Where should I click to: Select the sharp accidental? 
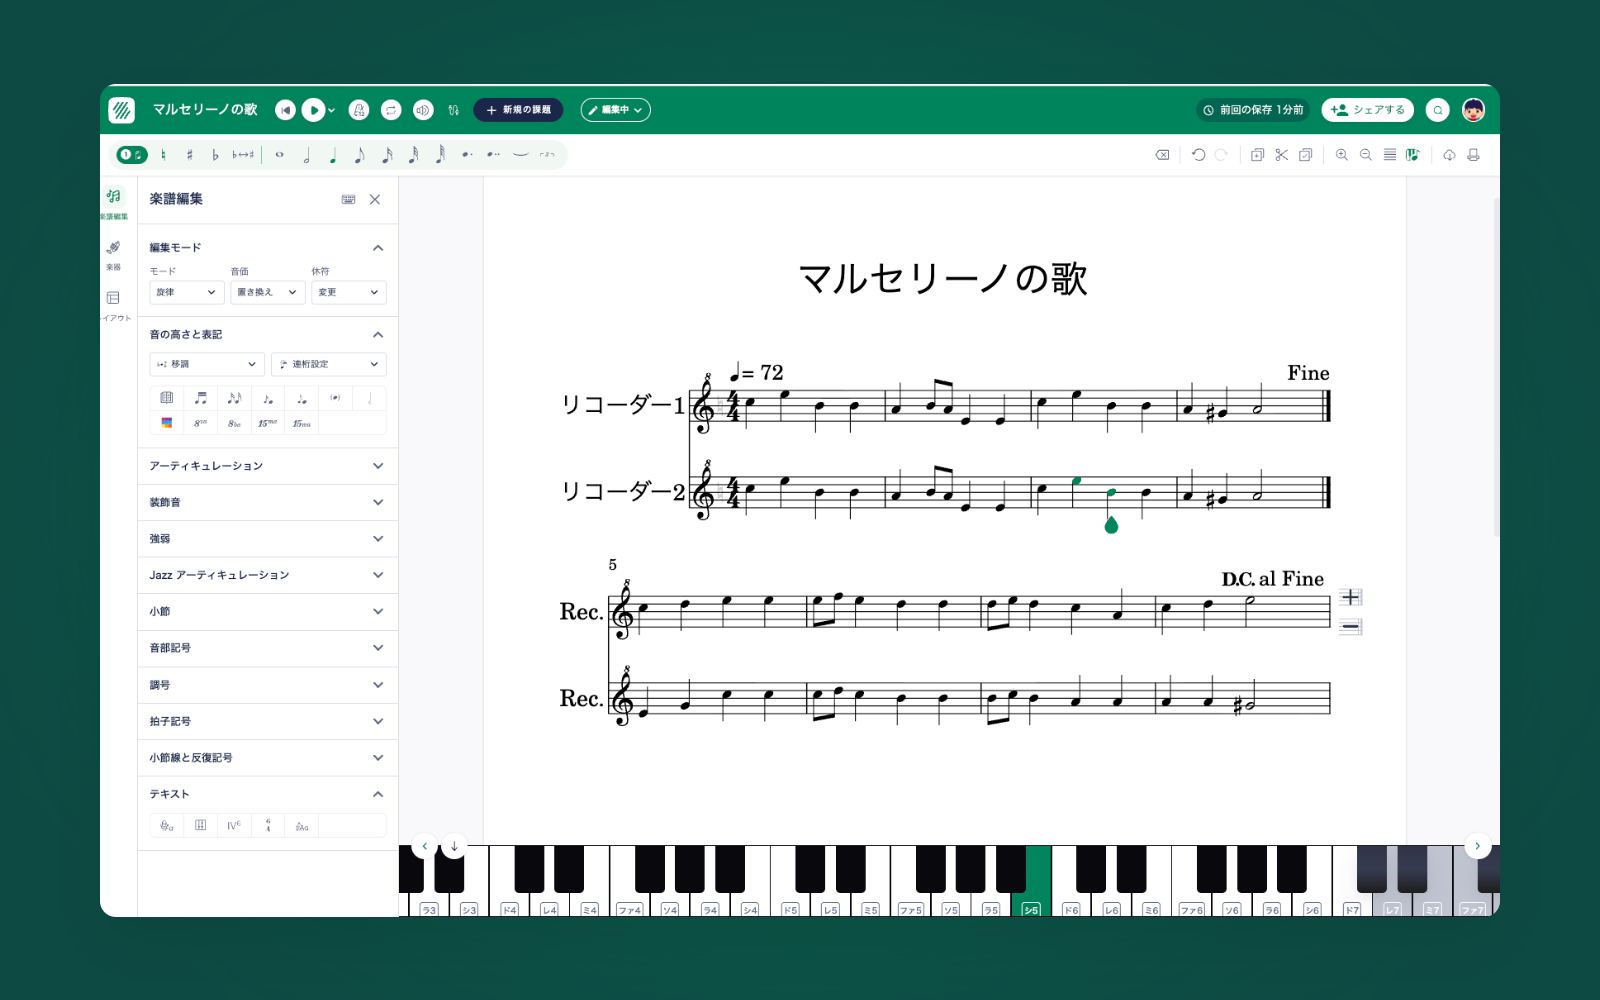click(x=189, y=155)
